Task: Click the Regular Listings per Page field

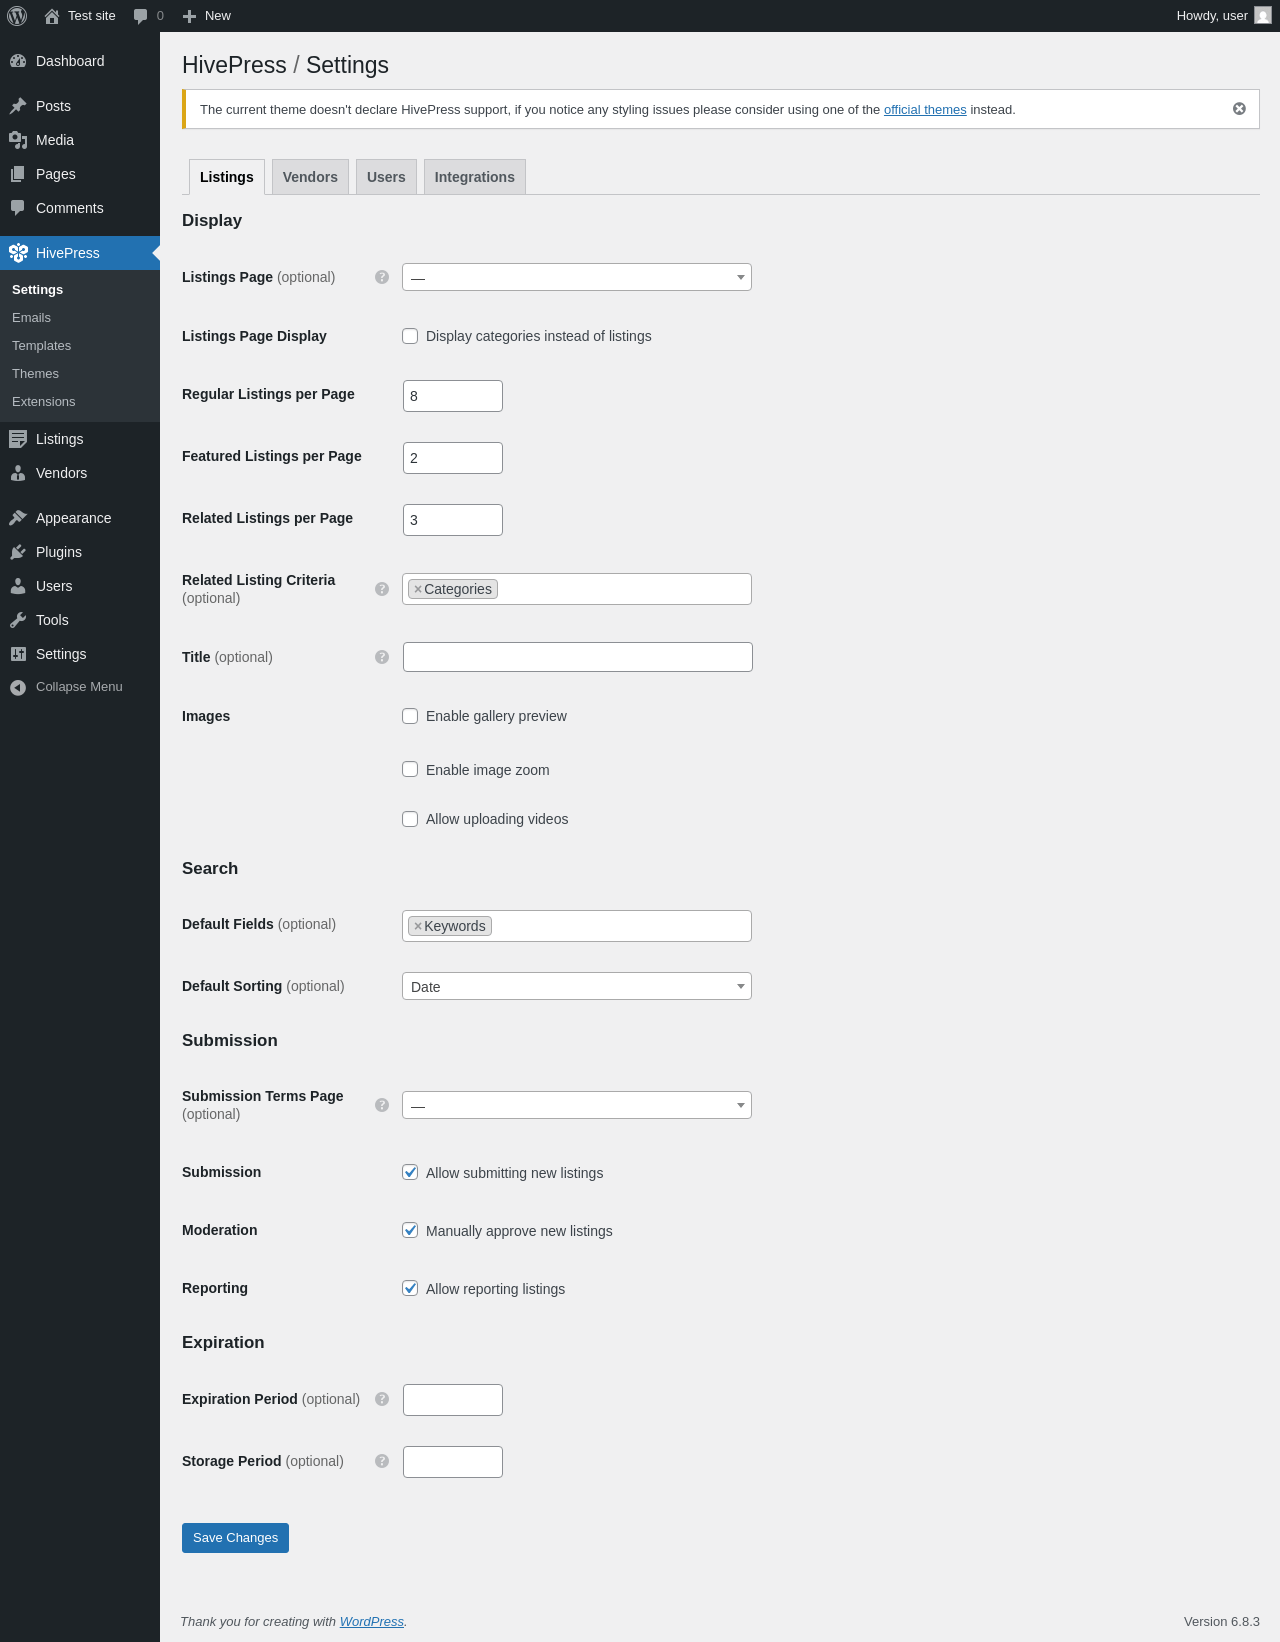Action: [x=453, y=396]
